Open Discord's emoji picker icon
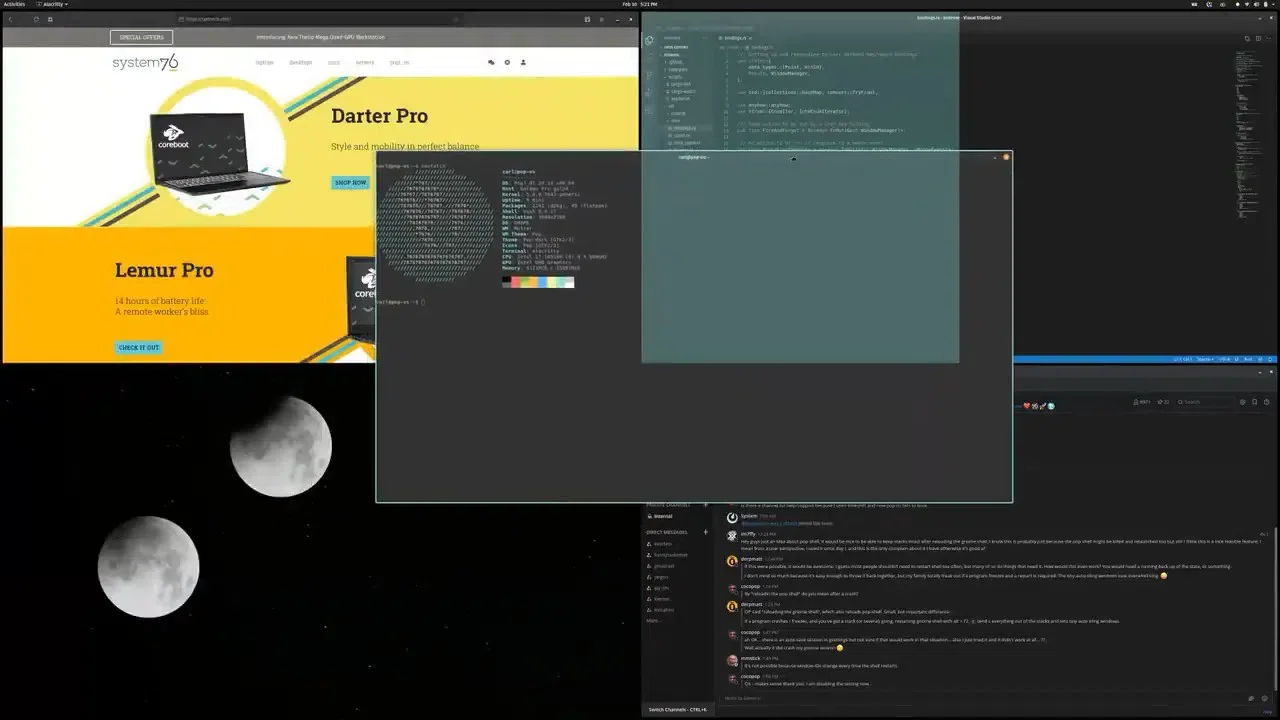 [1265, 698]
